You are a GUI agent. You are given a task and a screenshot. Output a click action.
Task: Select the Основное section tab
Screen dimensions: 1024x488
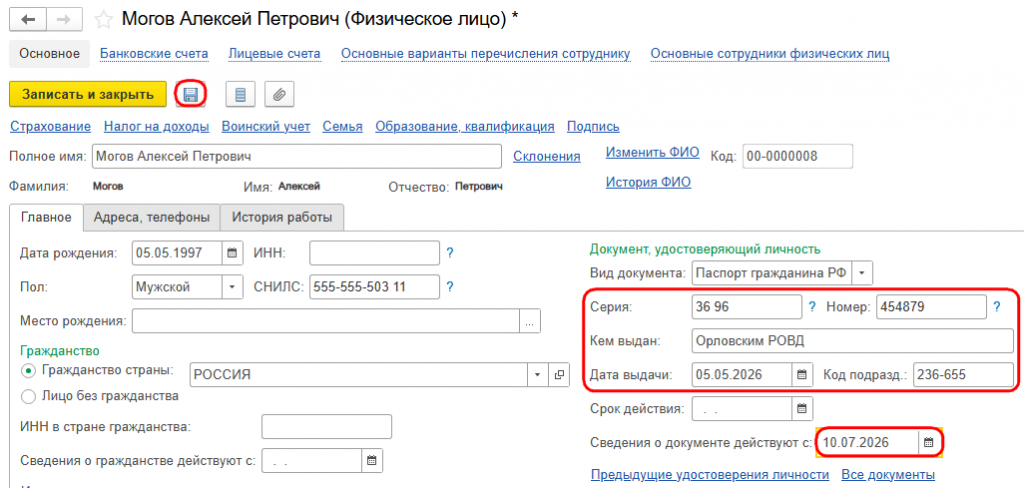(50, 54)
